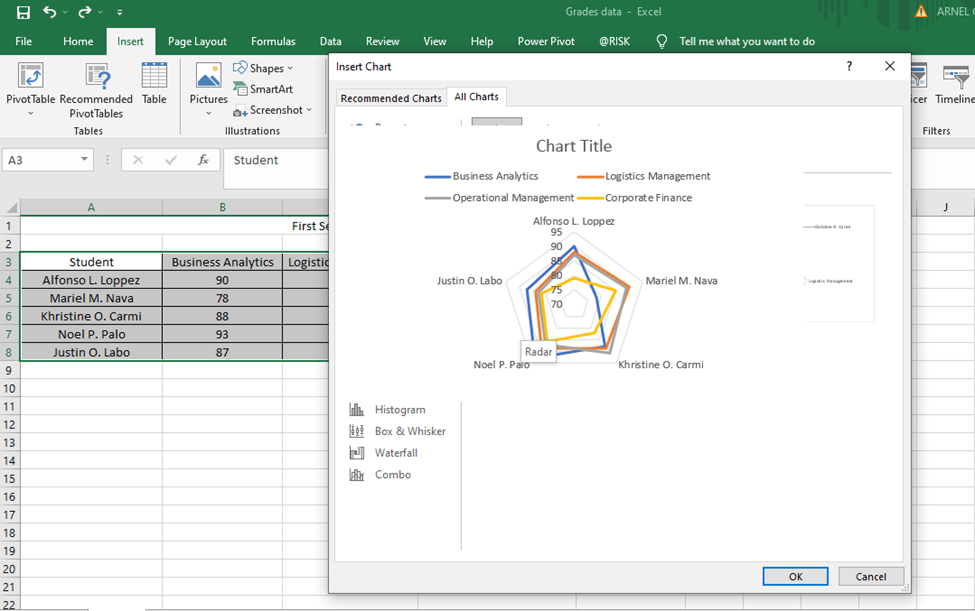Image resolution: width=975 pixels, height=611 pixels.
Task: Click the Business Analytics header cell
Action: [223, 262]
